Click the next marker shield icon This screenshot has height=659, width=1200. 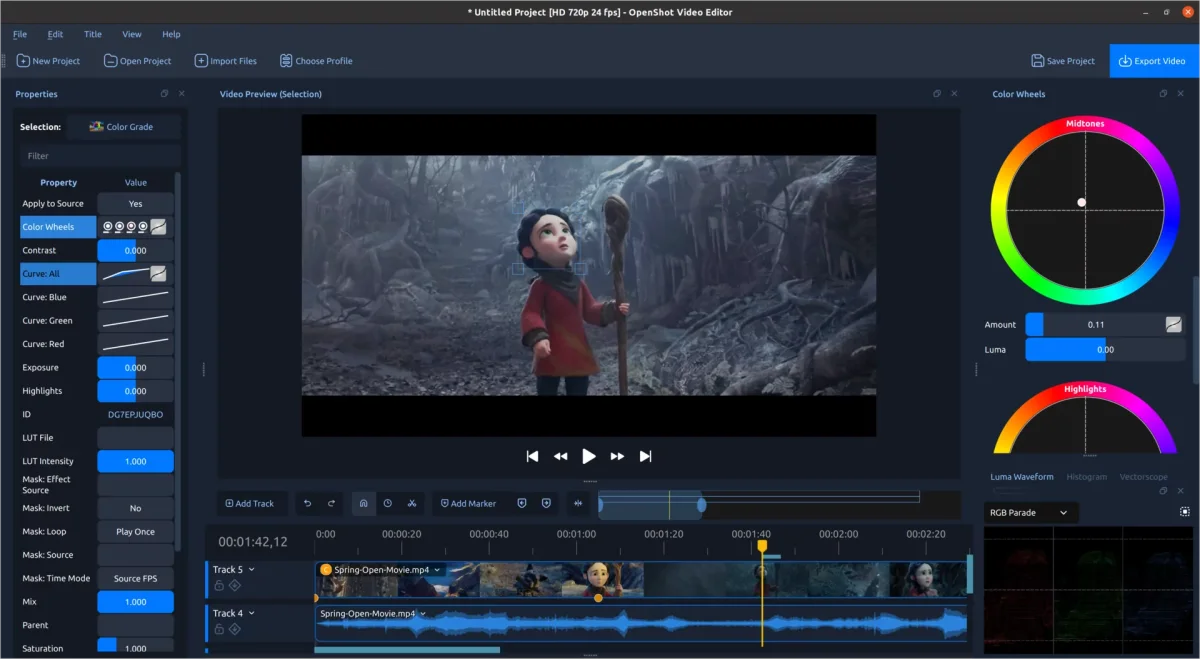coord(546,503)
